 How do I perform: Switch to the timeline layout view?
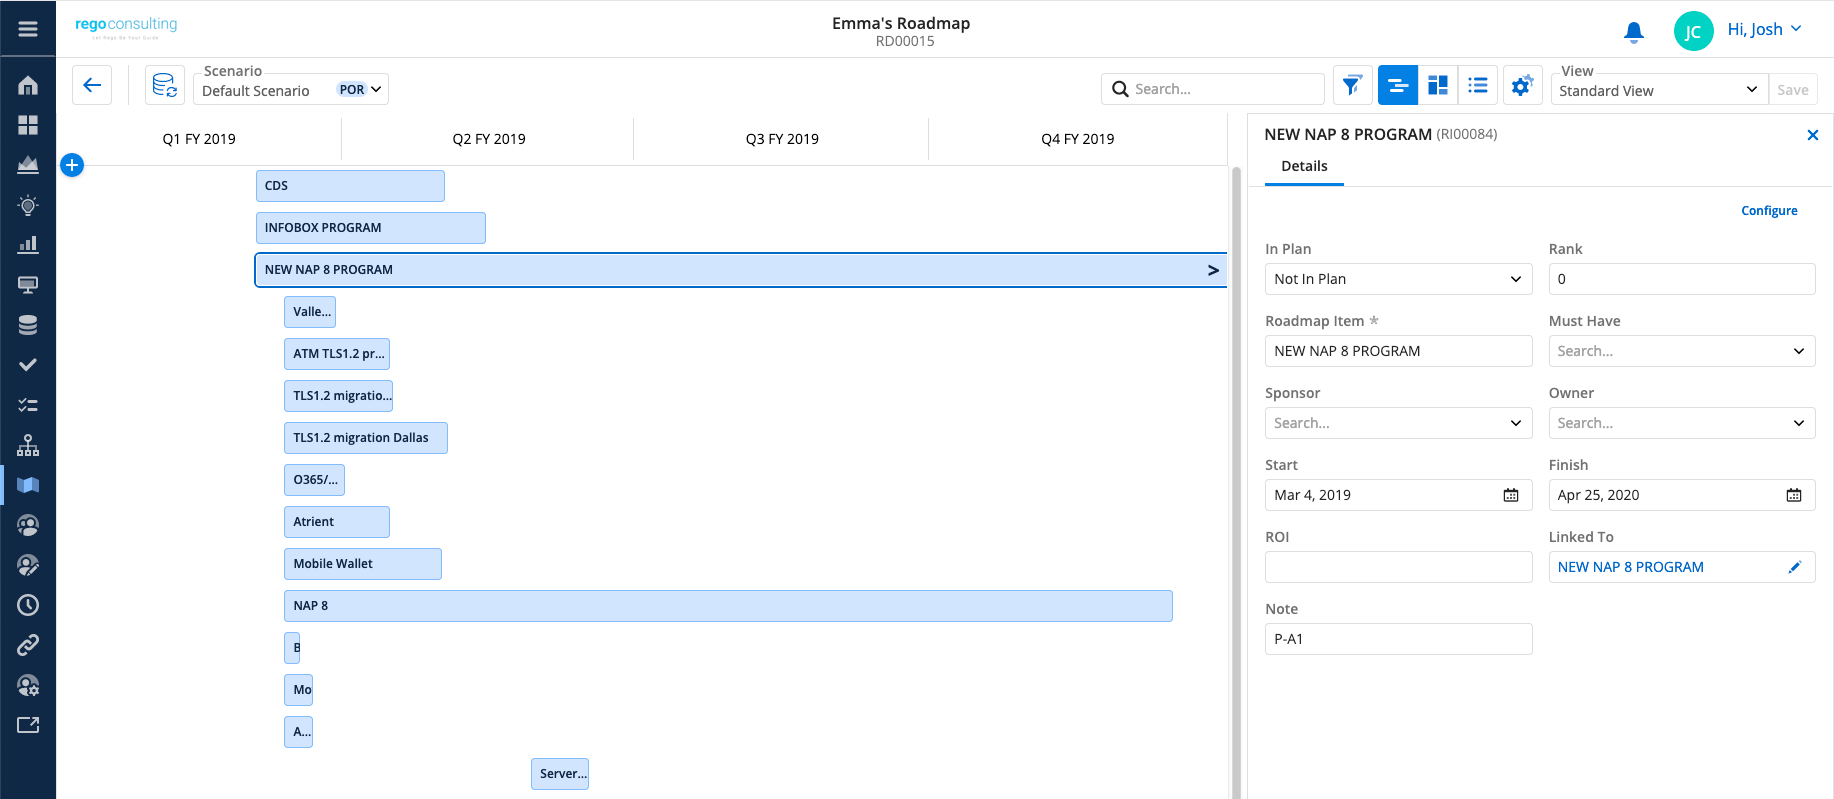(x=1398, y=85)
